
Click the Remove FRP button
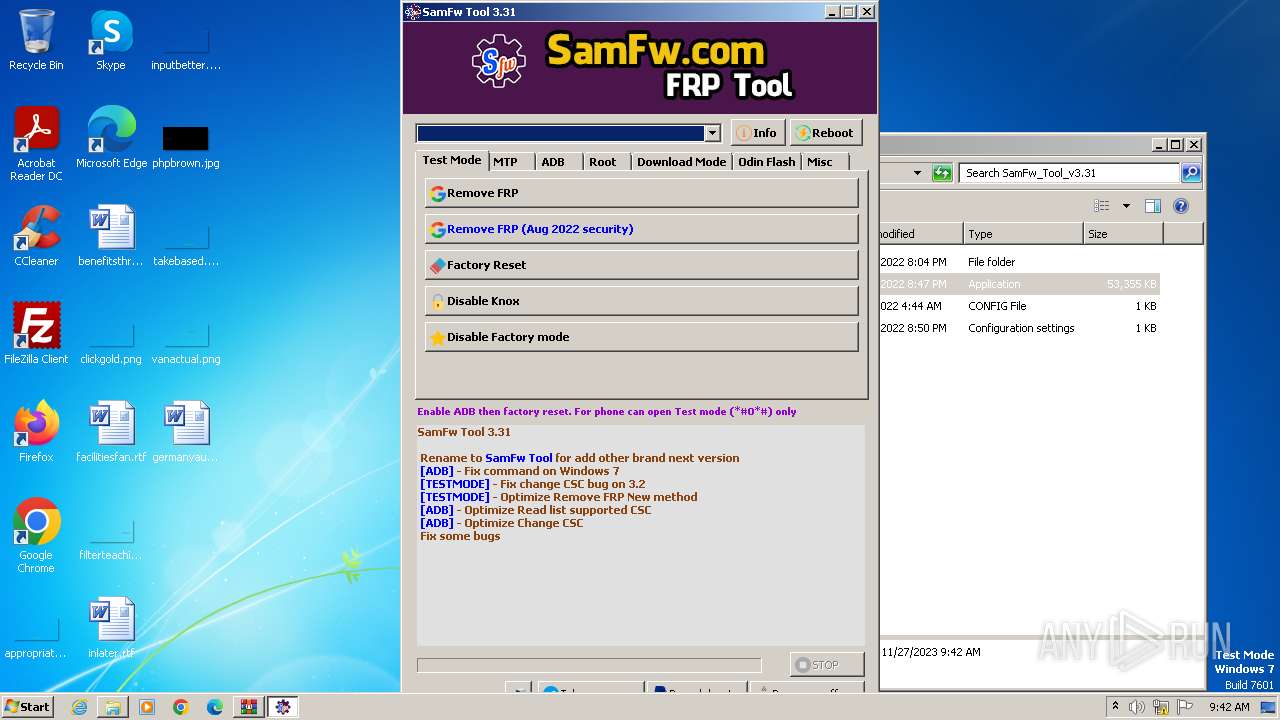click(641, 193)
